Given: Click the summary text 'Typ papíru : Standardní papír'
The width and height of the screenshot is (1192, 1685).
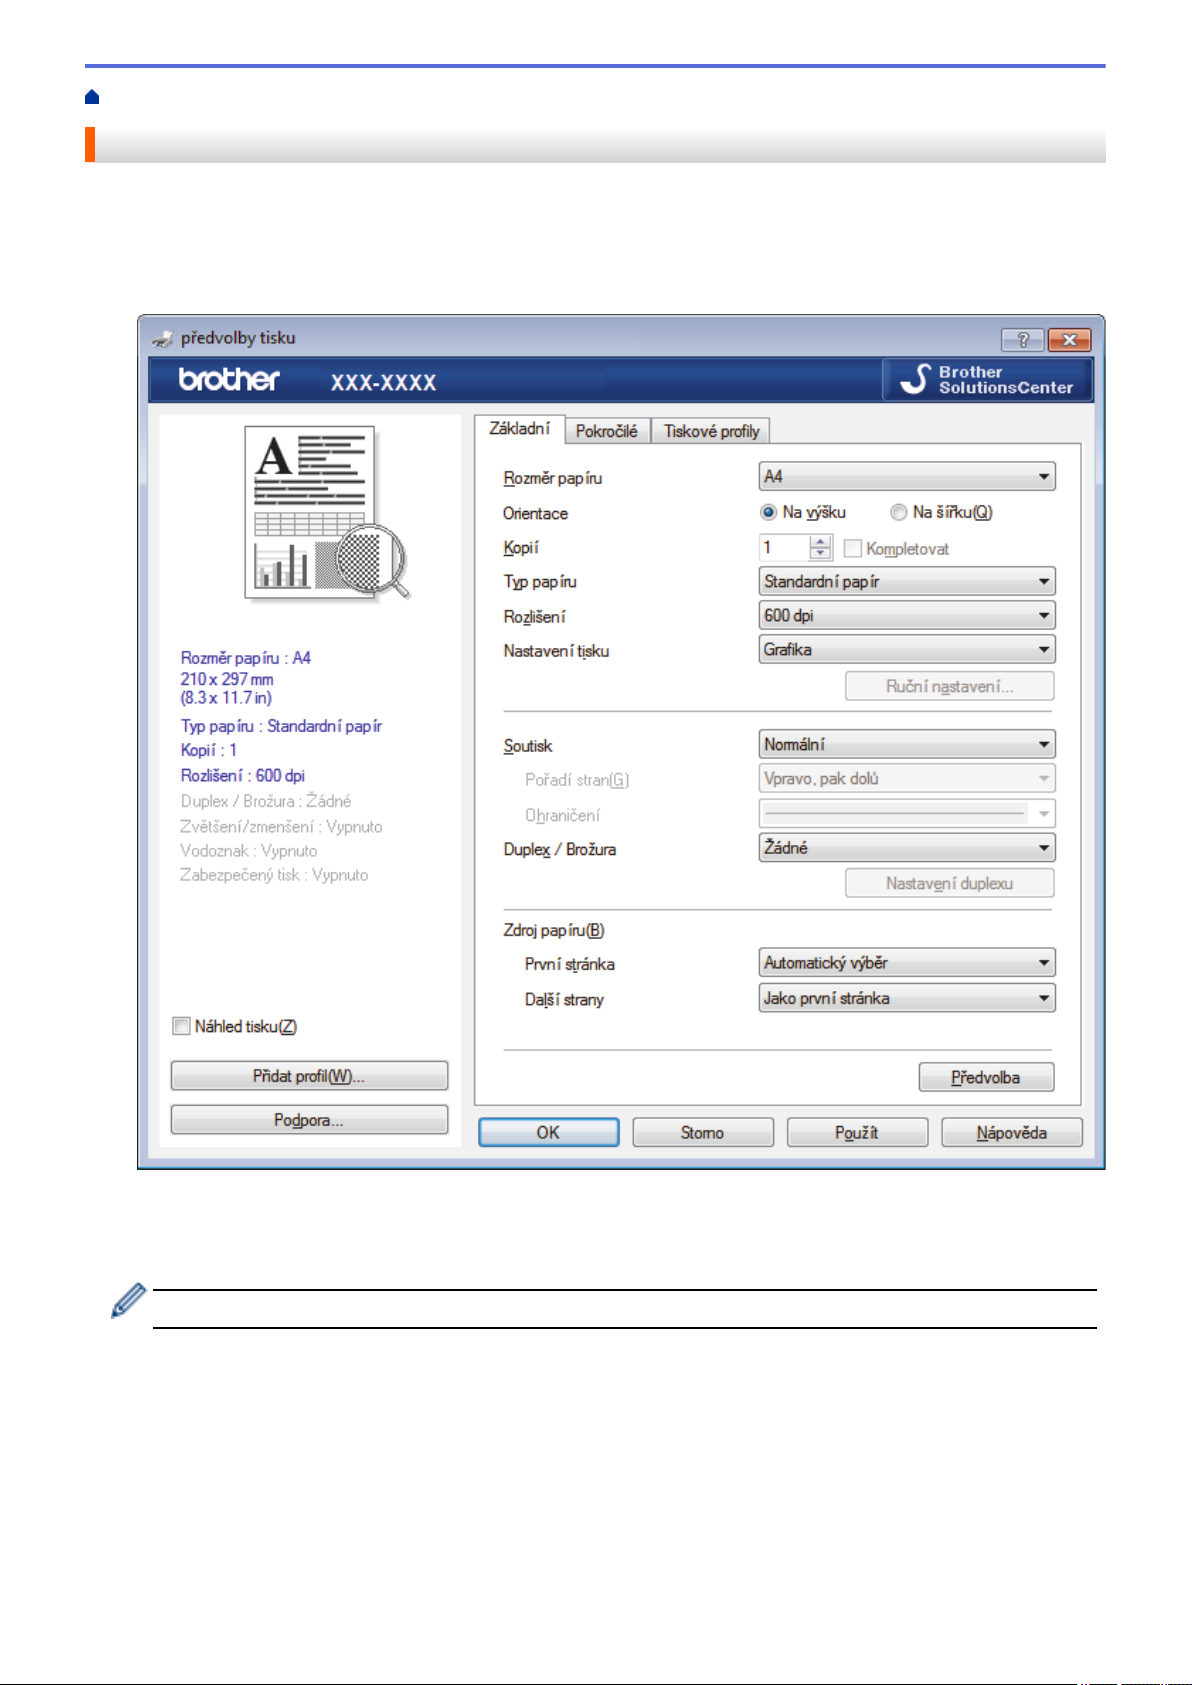Looking at the screenshot, I should [x=281, y=726].
